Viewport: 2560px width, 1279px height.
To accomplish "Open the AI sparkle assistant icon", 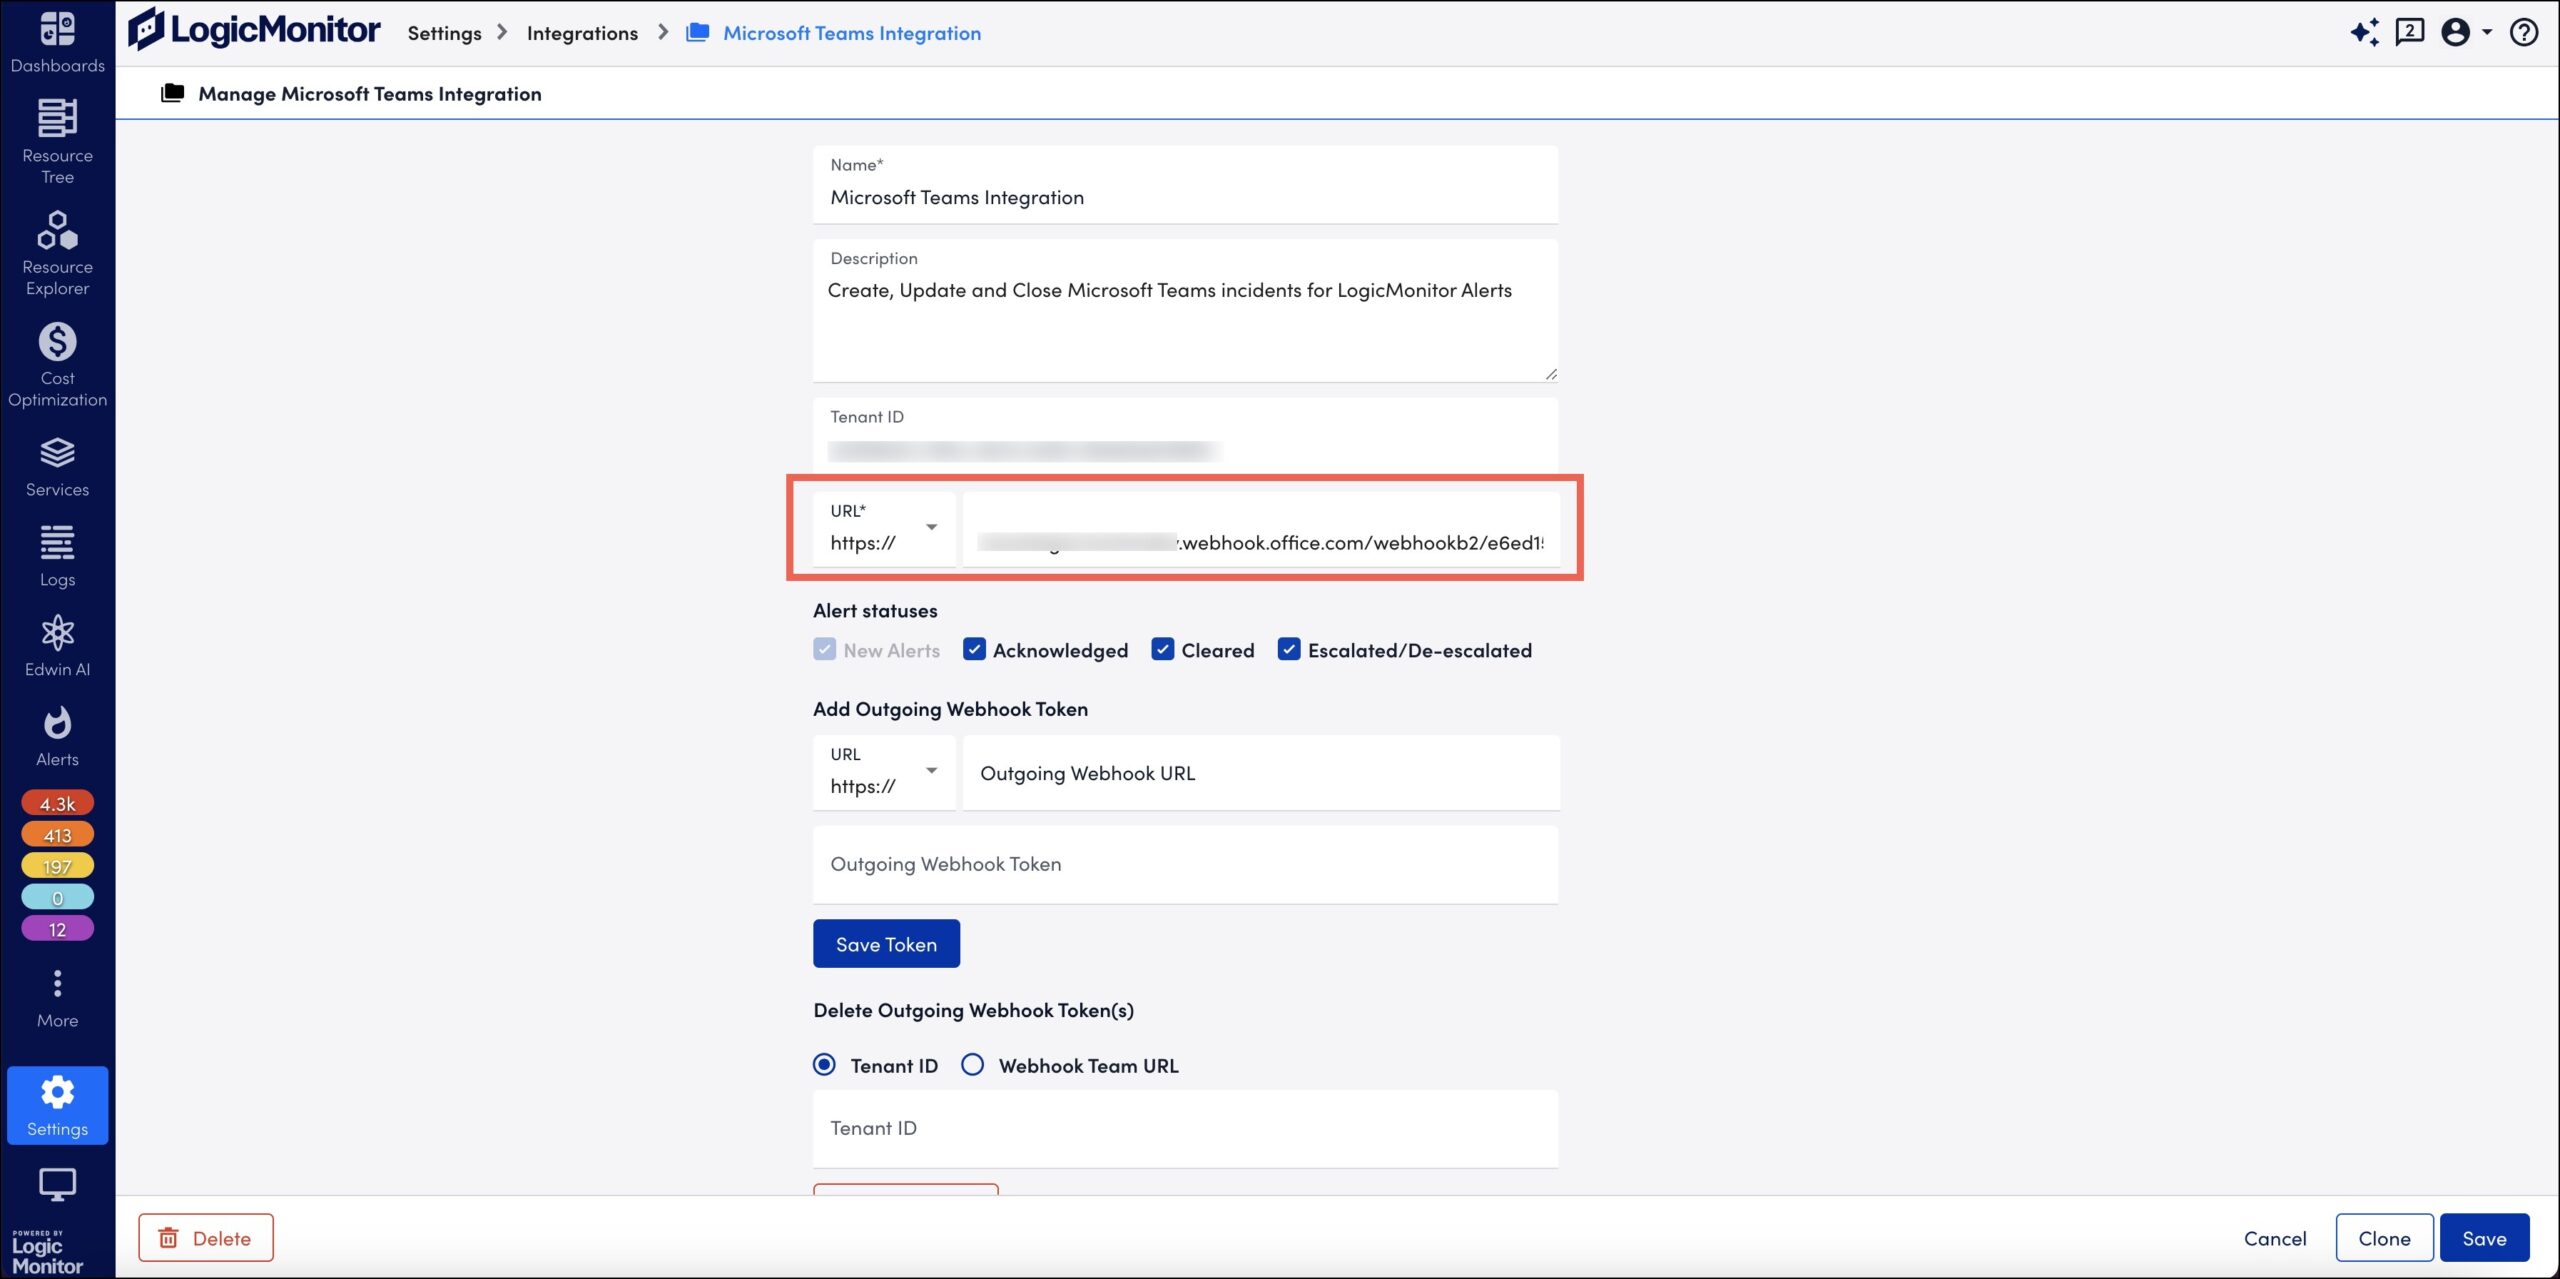I will tap(2364, 32).
